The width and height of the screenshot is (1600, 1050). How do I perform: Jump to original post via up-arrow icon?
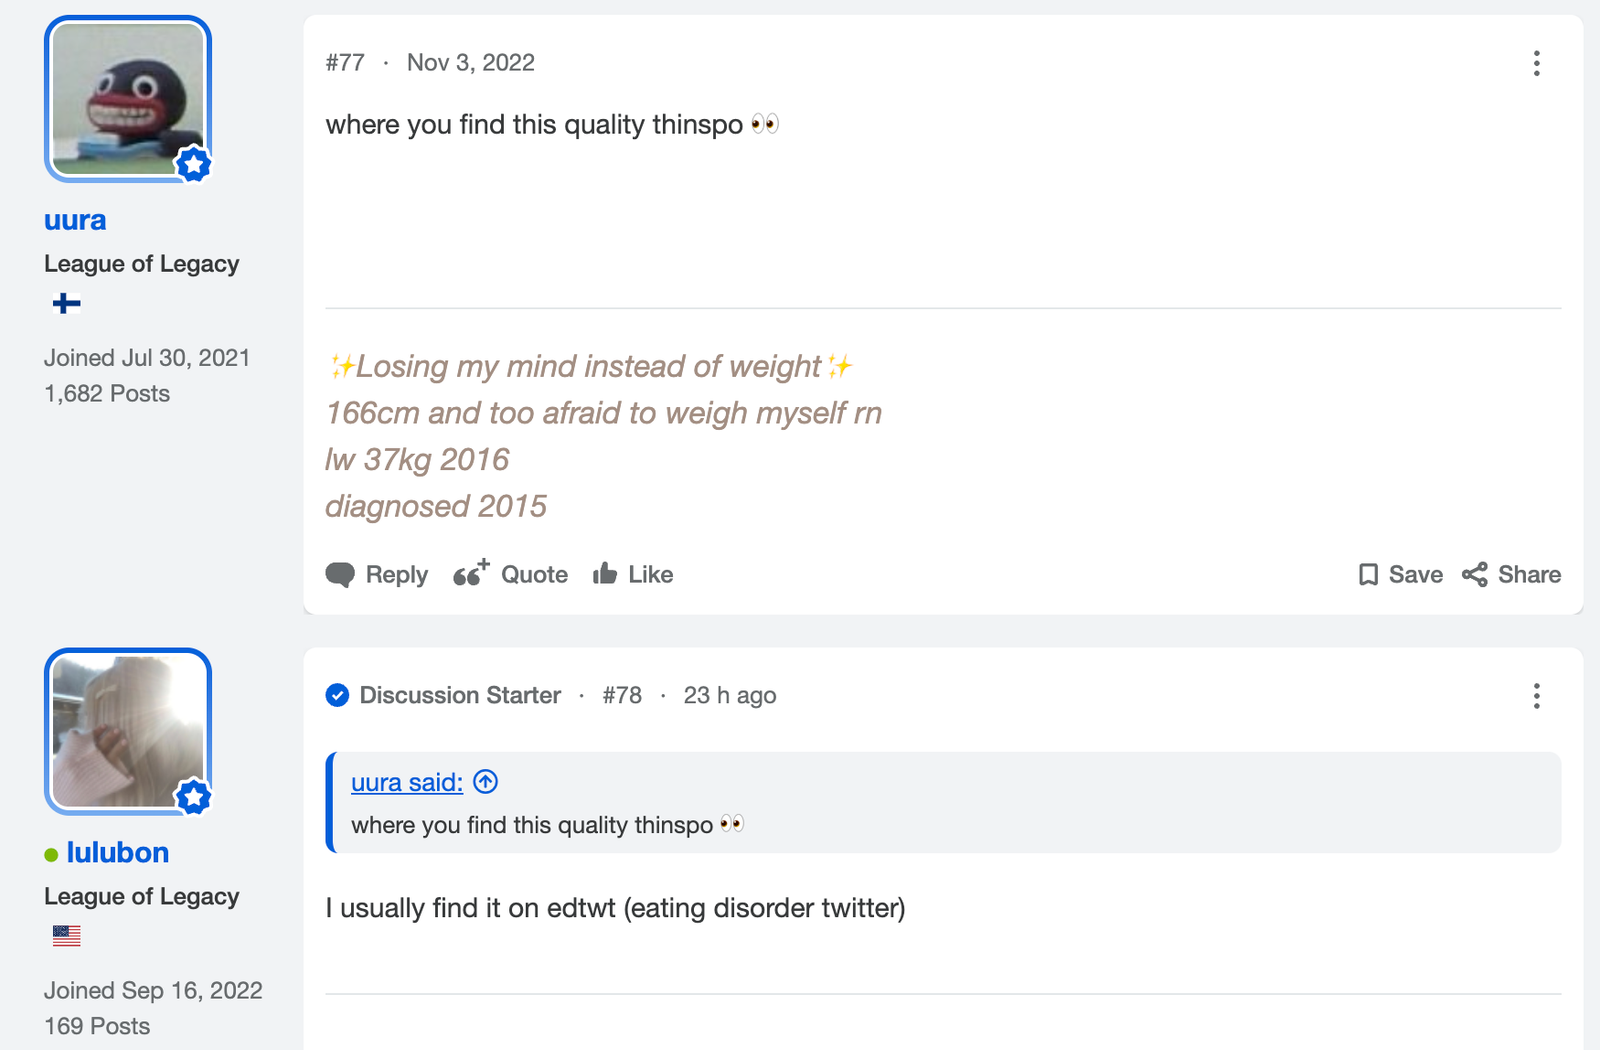pos(485,781)
